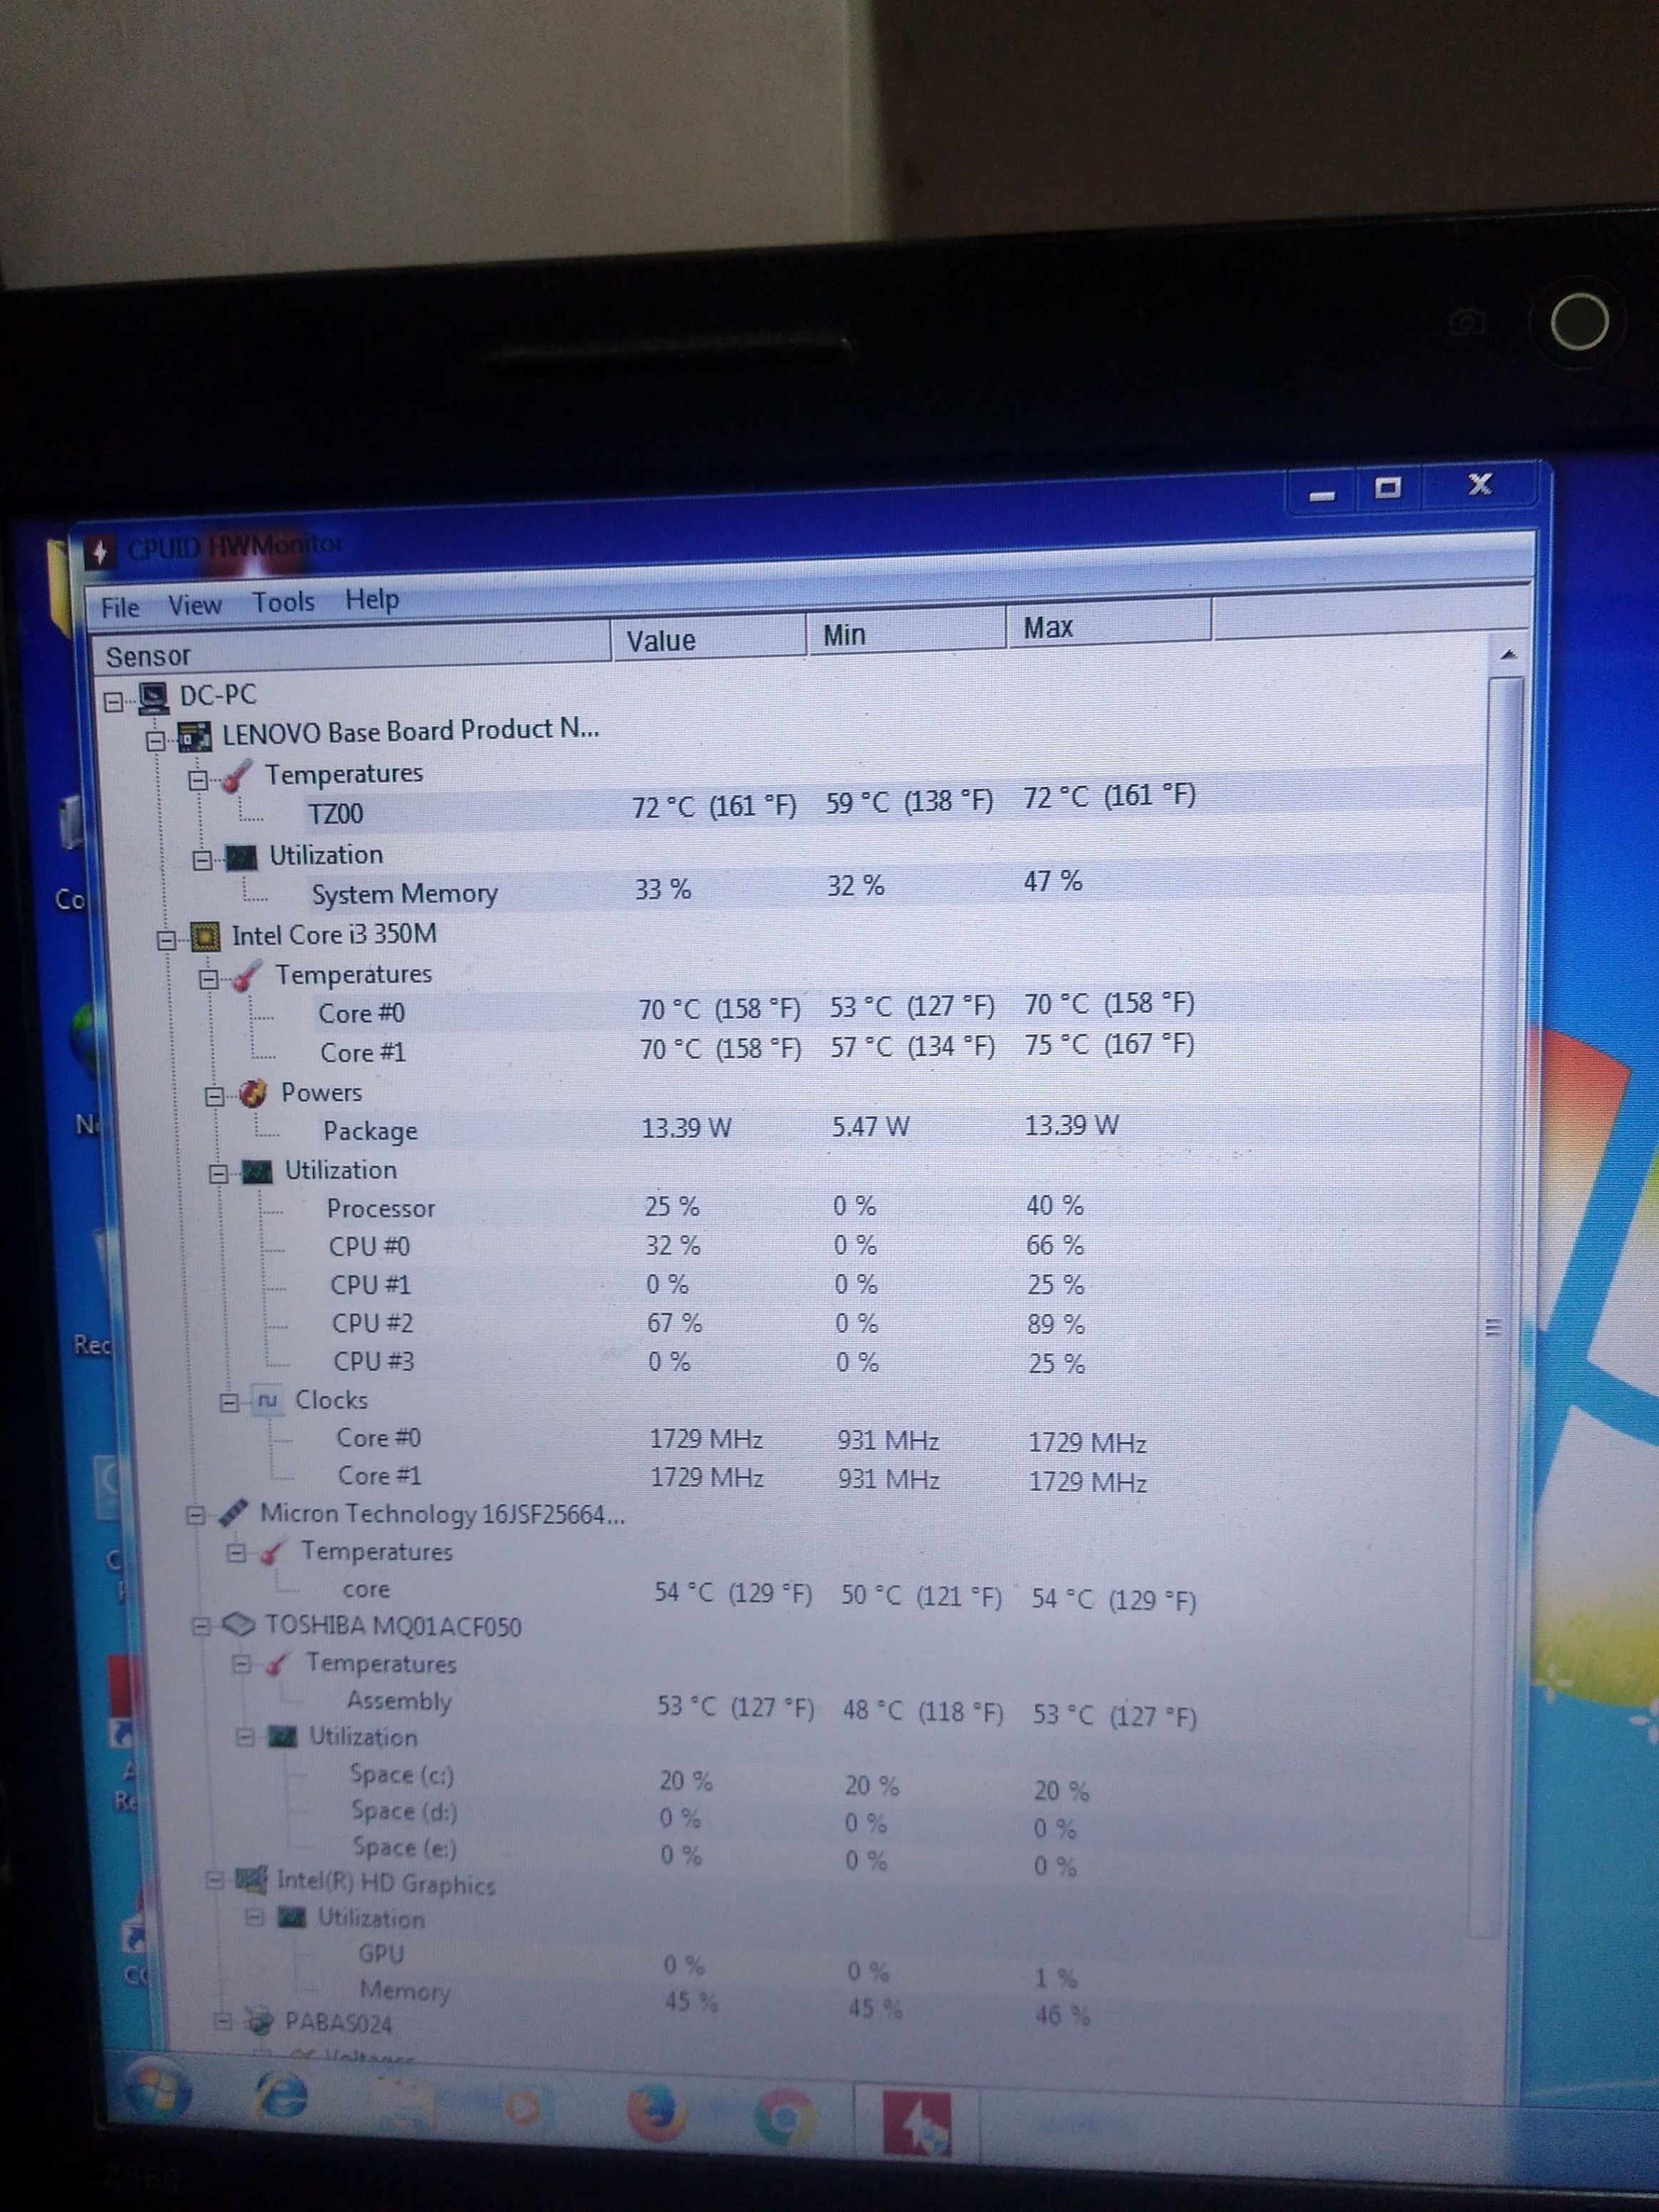Click the CPU Temperatures thermometer icon
The height and width of the screenshot is (2212, 1659).
point(246,977)
